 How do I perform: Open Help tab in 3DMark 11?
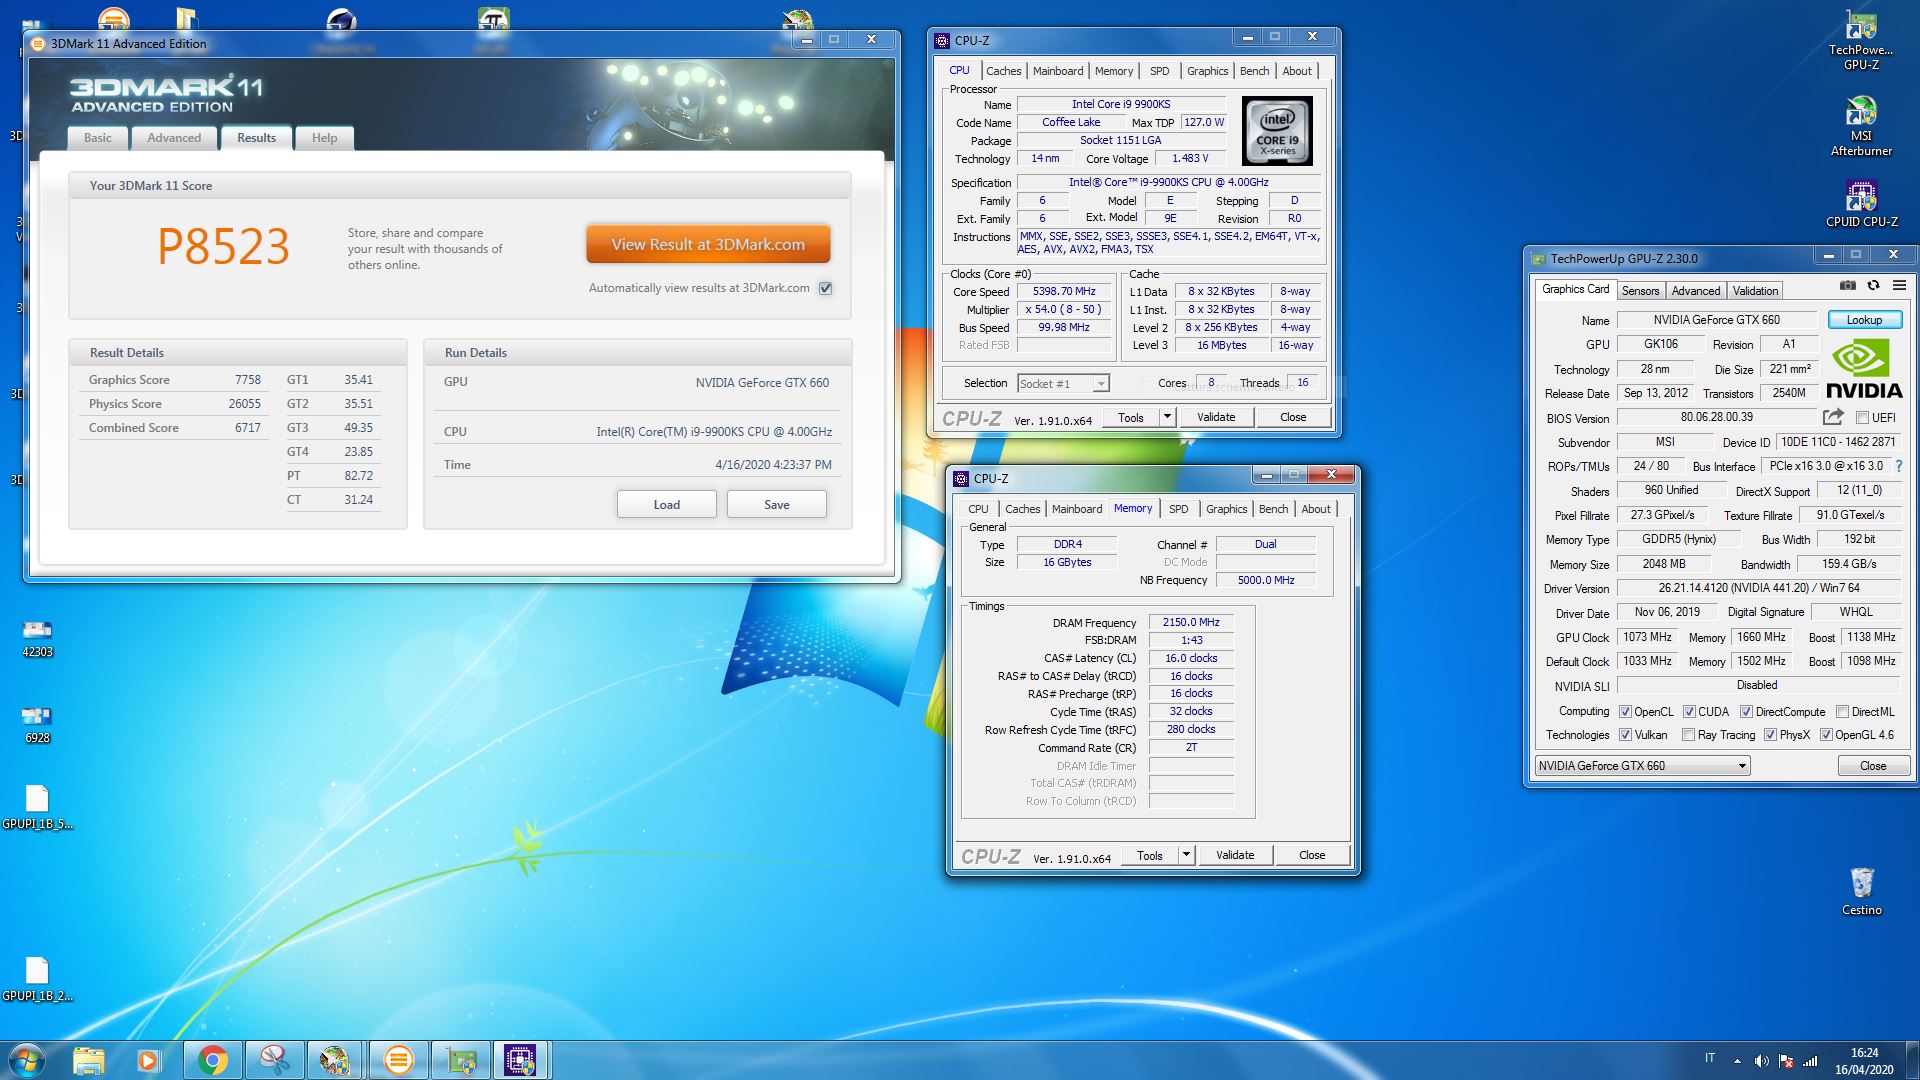click(324, 138)
